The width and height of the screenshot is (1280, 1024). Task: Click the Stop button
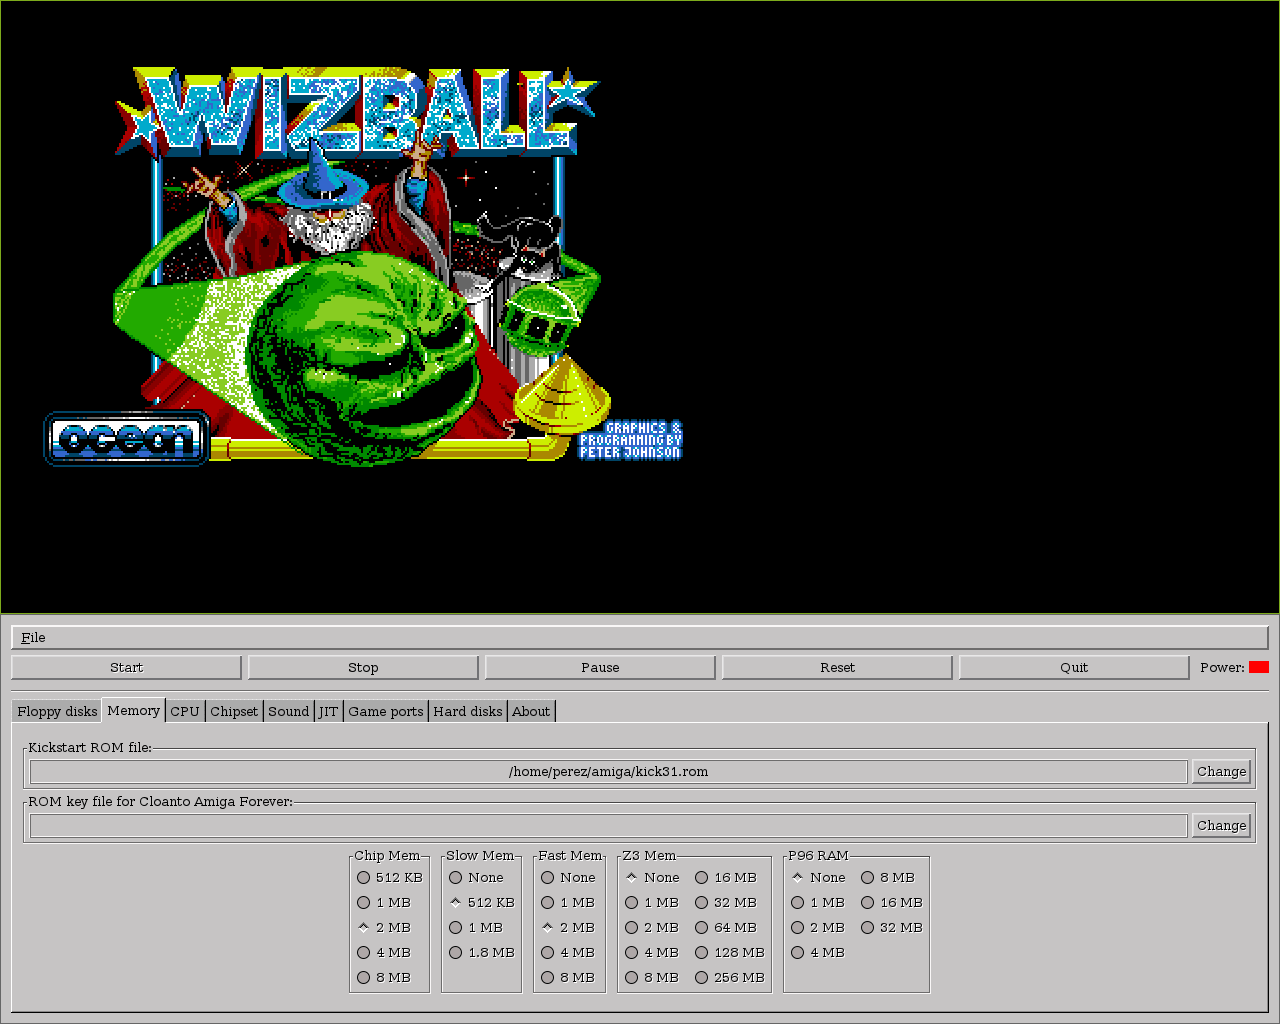pyautogui.click(x=363, y=667)
